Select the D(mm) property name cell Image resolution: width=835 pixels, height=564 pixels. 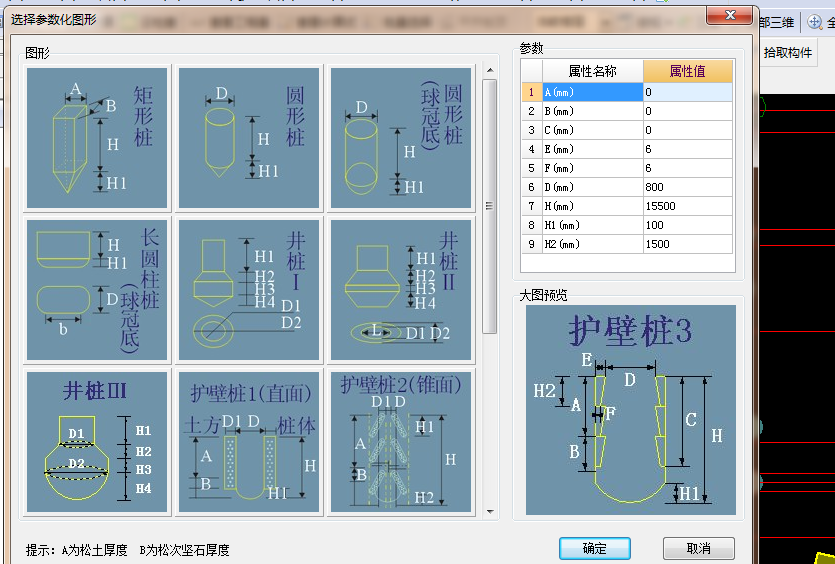593,187
